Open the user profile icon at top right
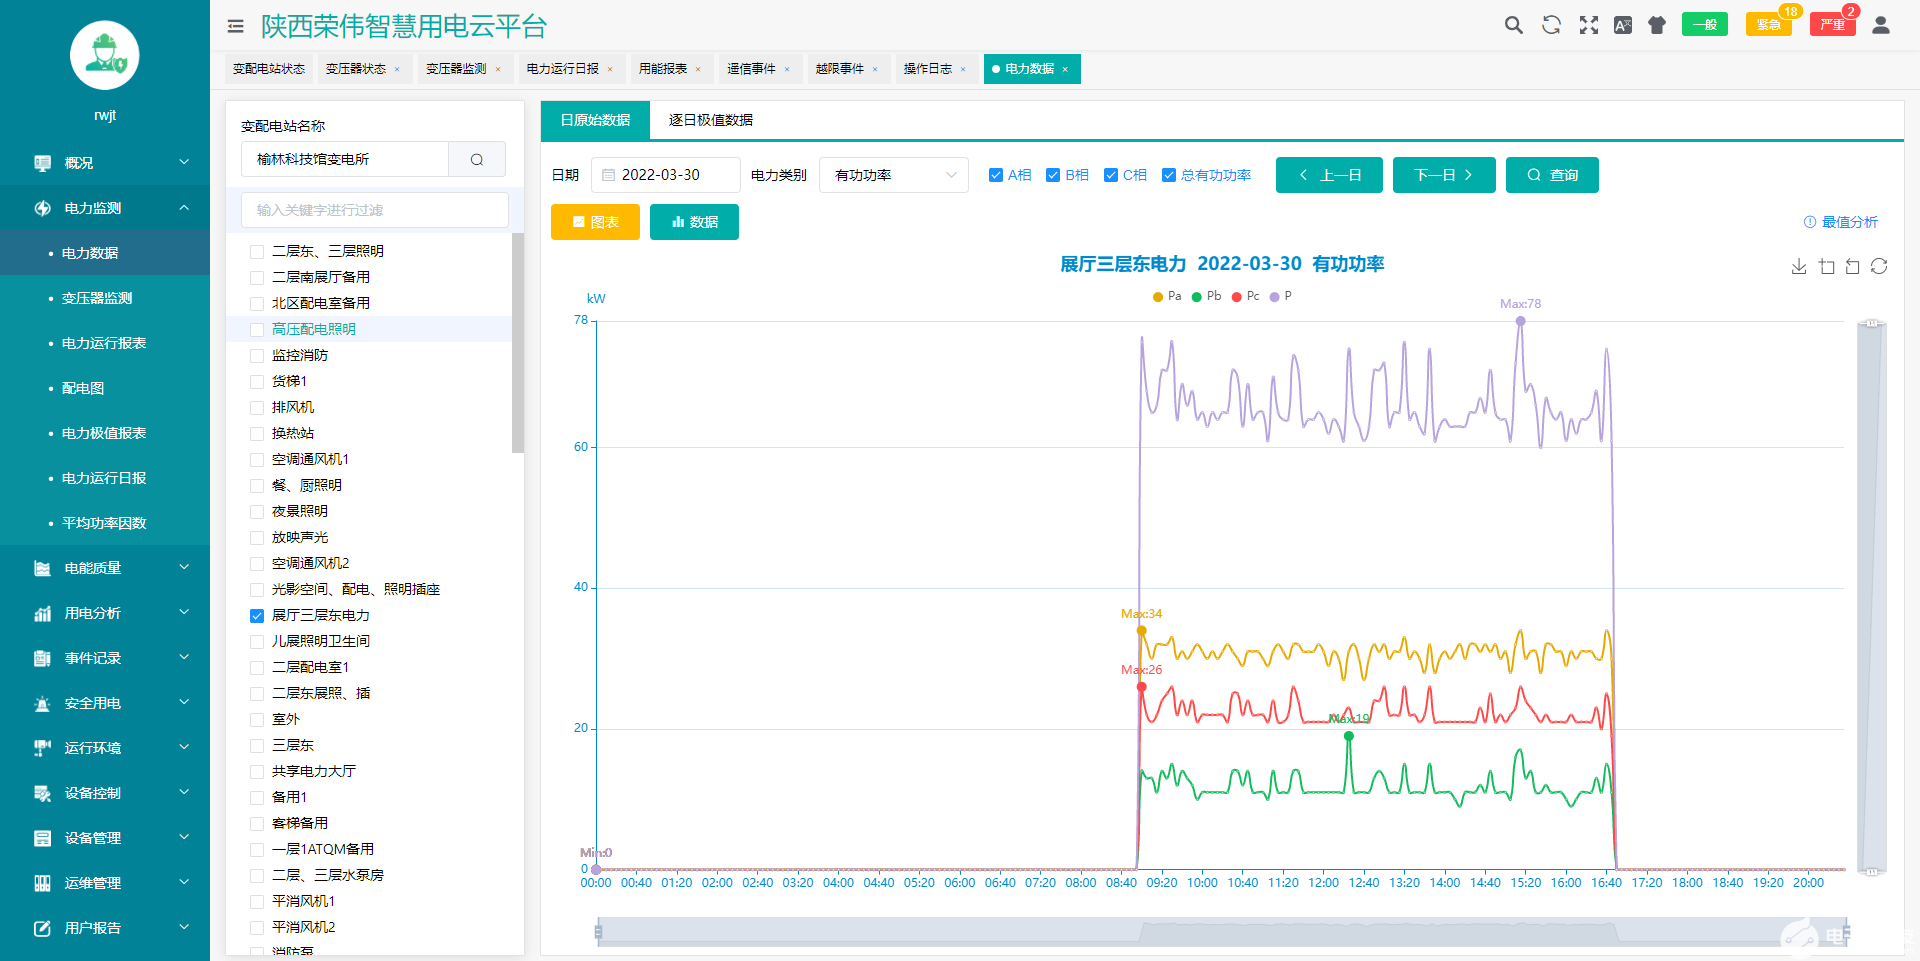Screen dimensions: 1920x961 (x=1881, y=25)
